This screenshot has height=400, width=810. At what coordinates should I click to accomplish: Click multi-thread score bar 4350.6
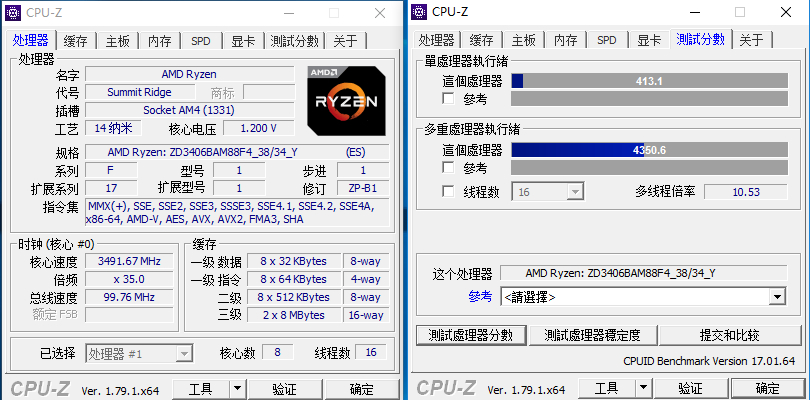coord(649,150)
